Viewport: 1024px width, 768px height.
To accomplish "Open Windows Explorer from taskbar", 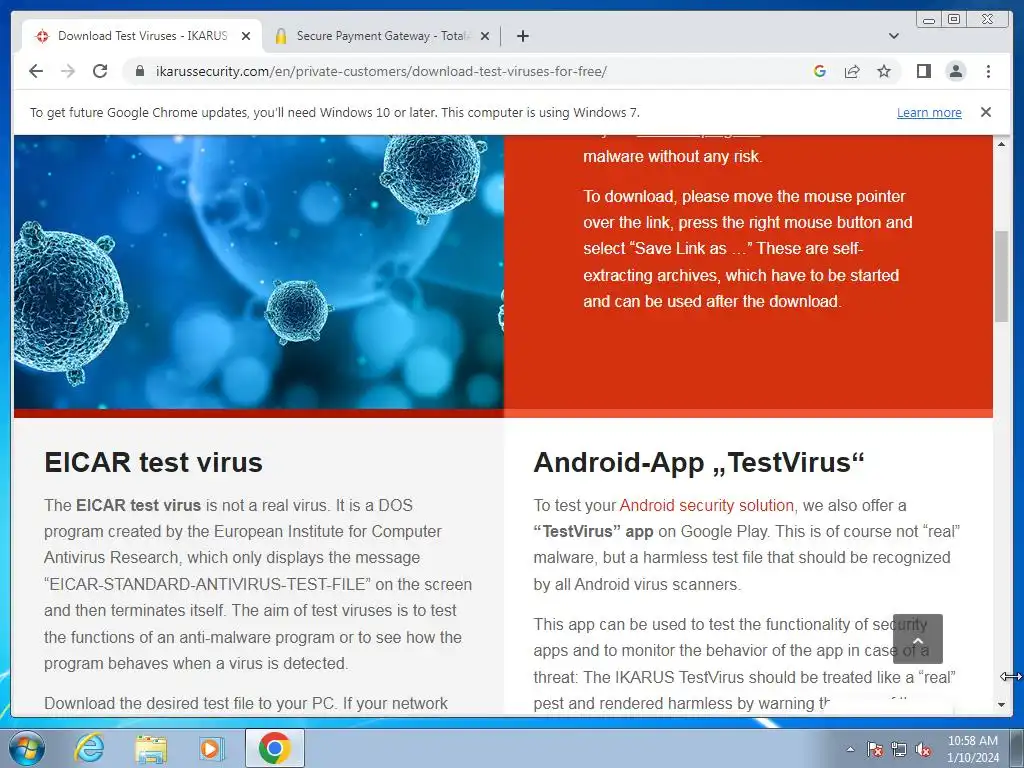I will 151,748.
